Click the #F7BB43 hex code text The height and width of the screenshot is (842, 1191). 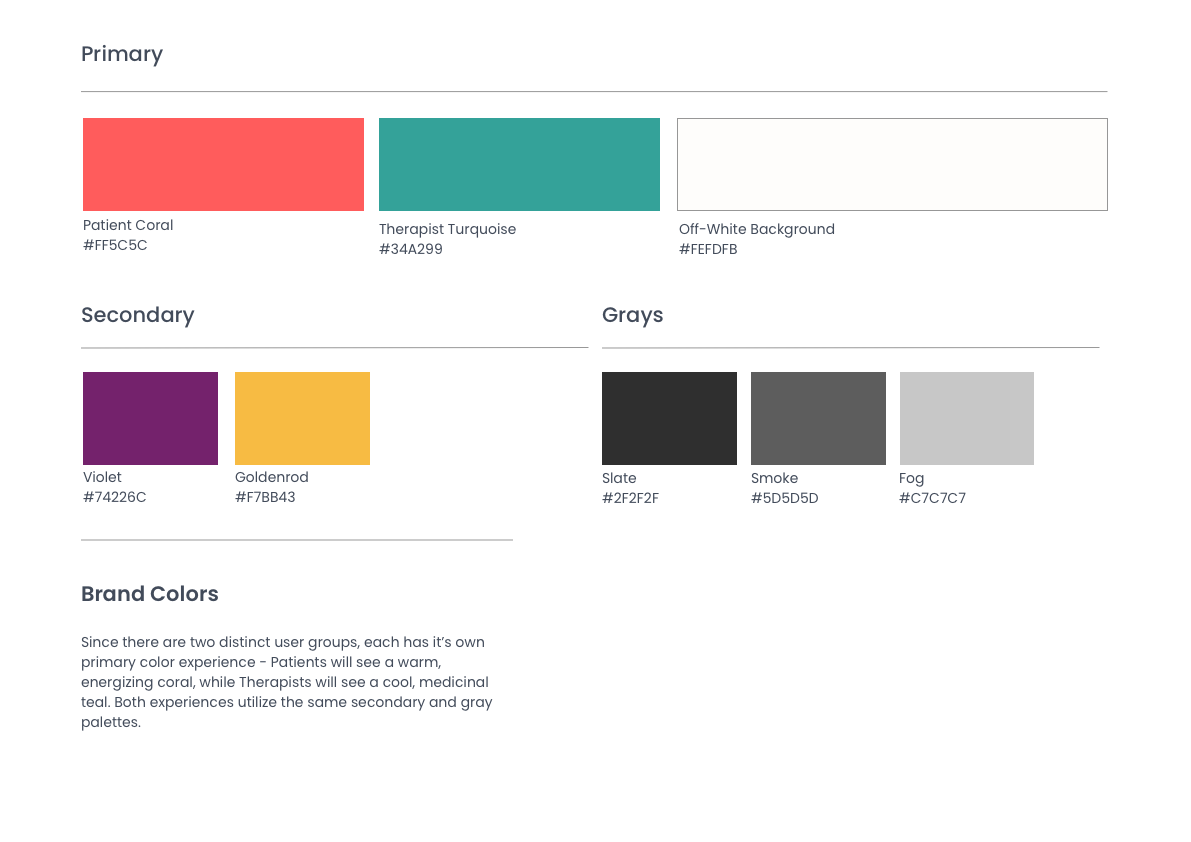pos(265,497)
